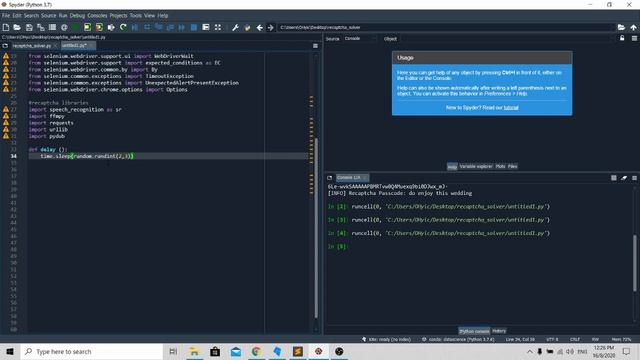Maximize current pane toolbar icon

click(x=206, y=27)
